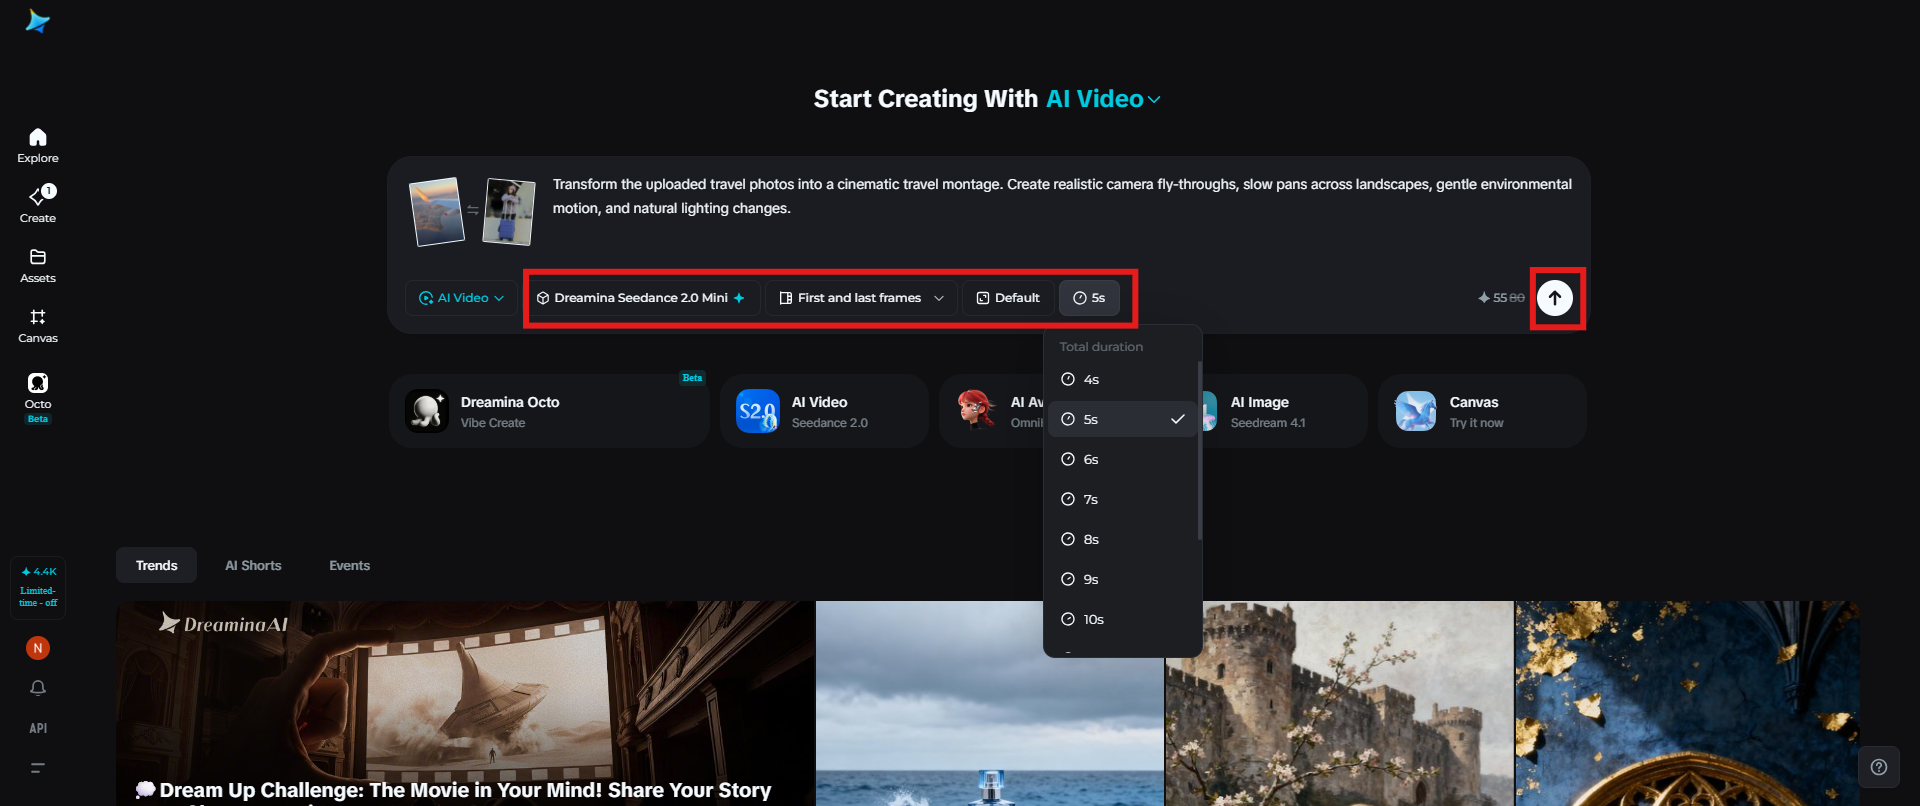Open the AI Video mode selector
The width and height of the screenshot is (1920, 806).
click(x=461, y=298)
